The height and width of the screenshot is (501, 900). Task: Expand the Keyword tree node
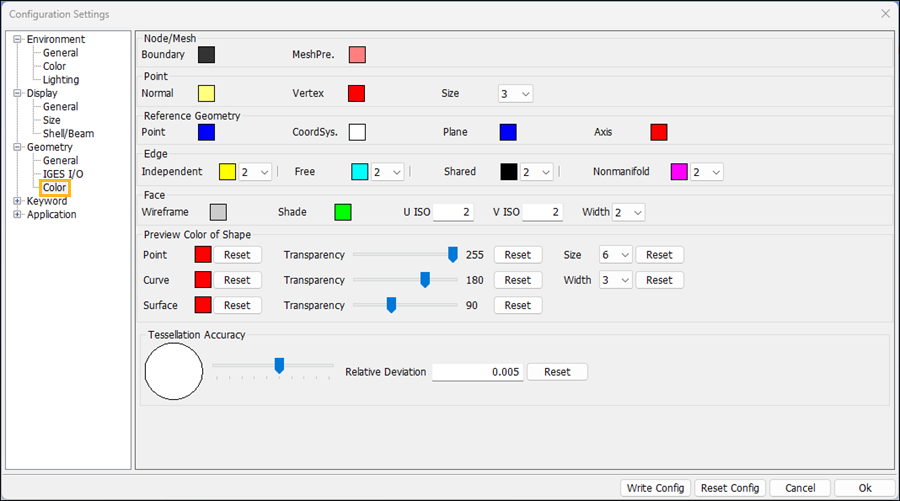(17, 201)
